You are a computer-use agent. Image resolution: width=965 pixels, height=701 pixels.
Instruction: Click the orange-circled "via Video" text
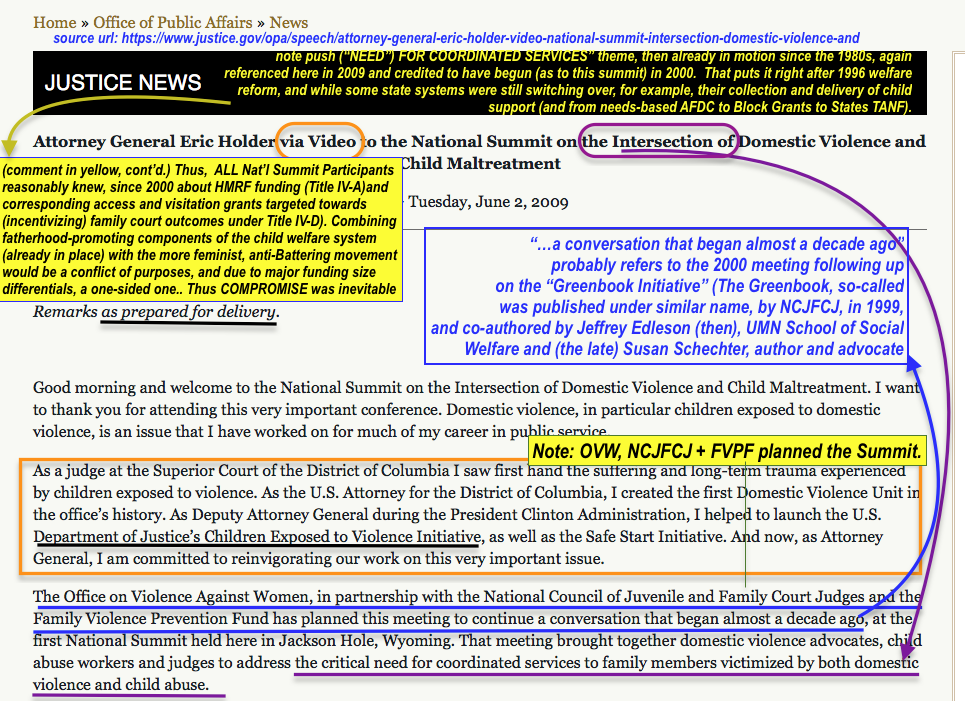(317, 142)
